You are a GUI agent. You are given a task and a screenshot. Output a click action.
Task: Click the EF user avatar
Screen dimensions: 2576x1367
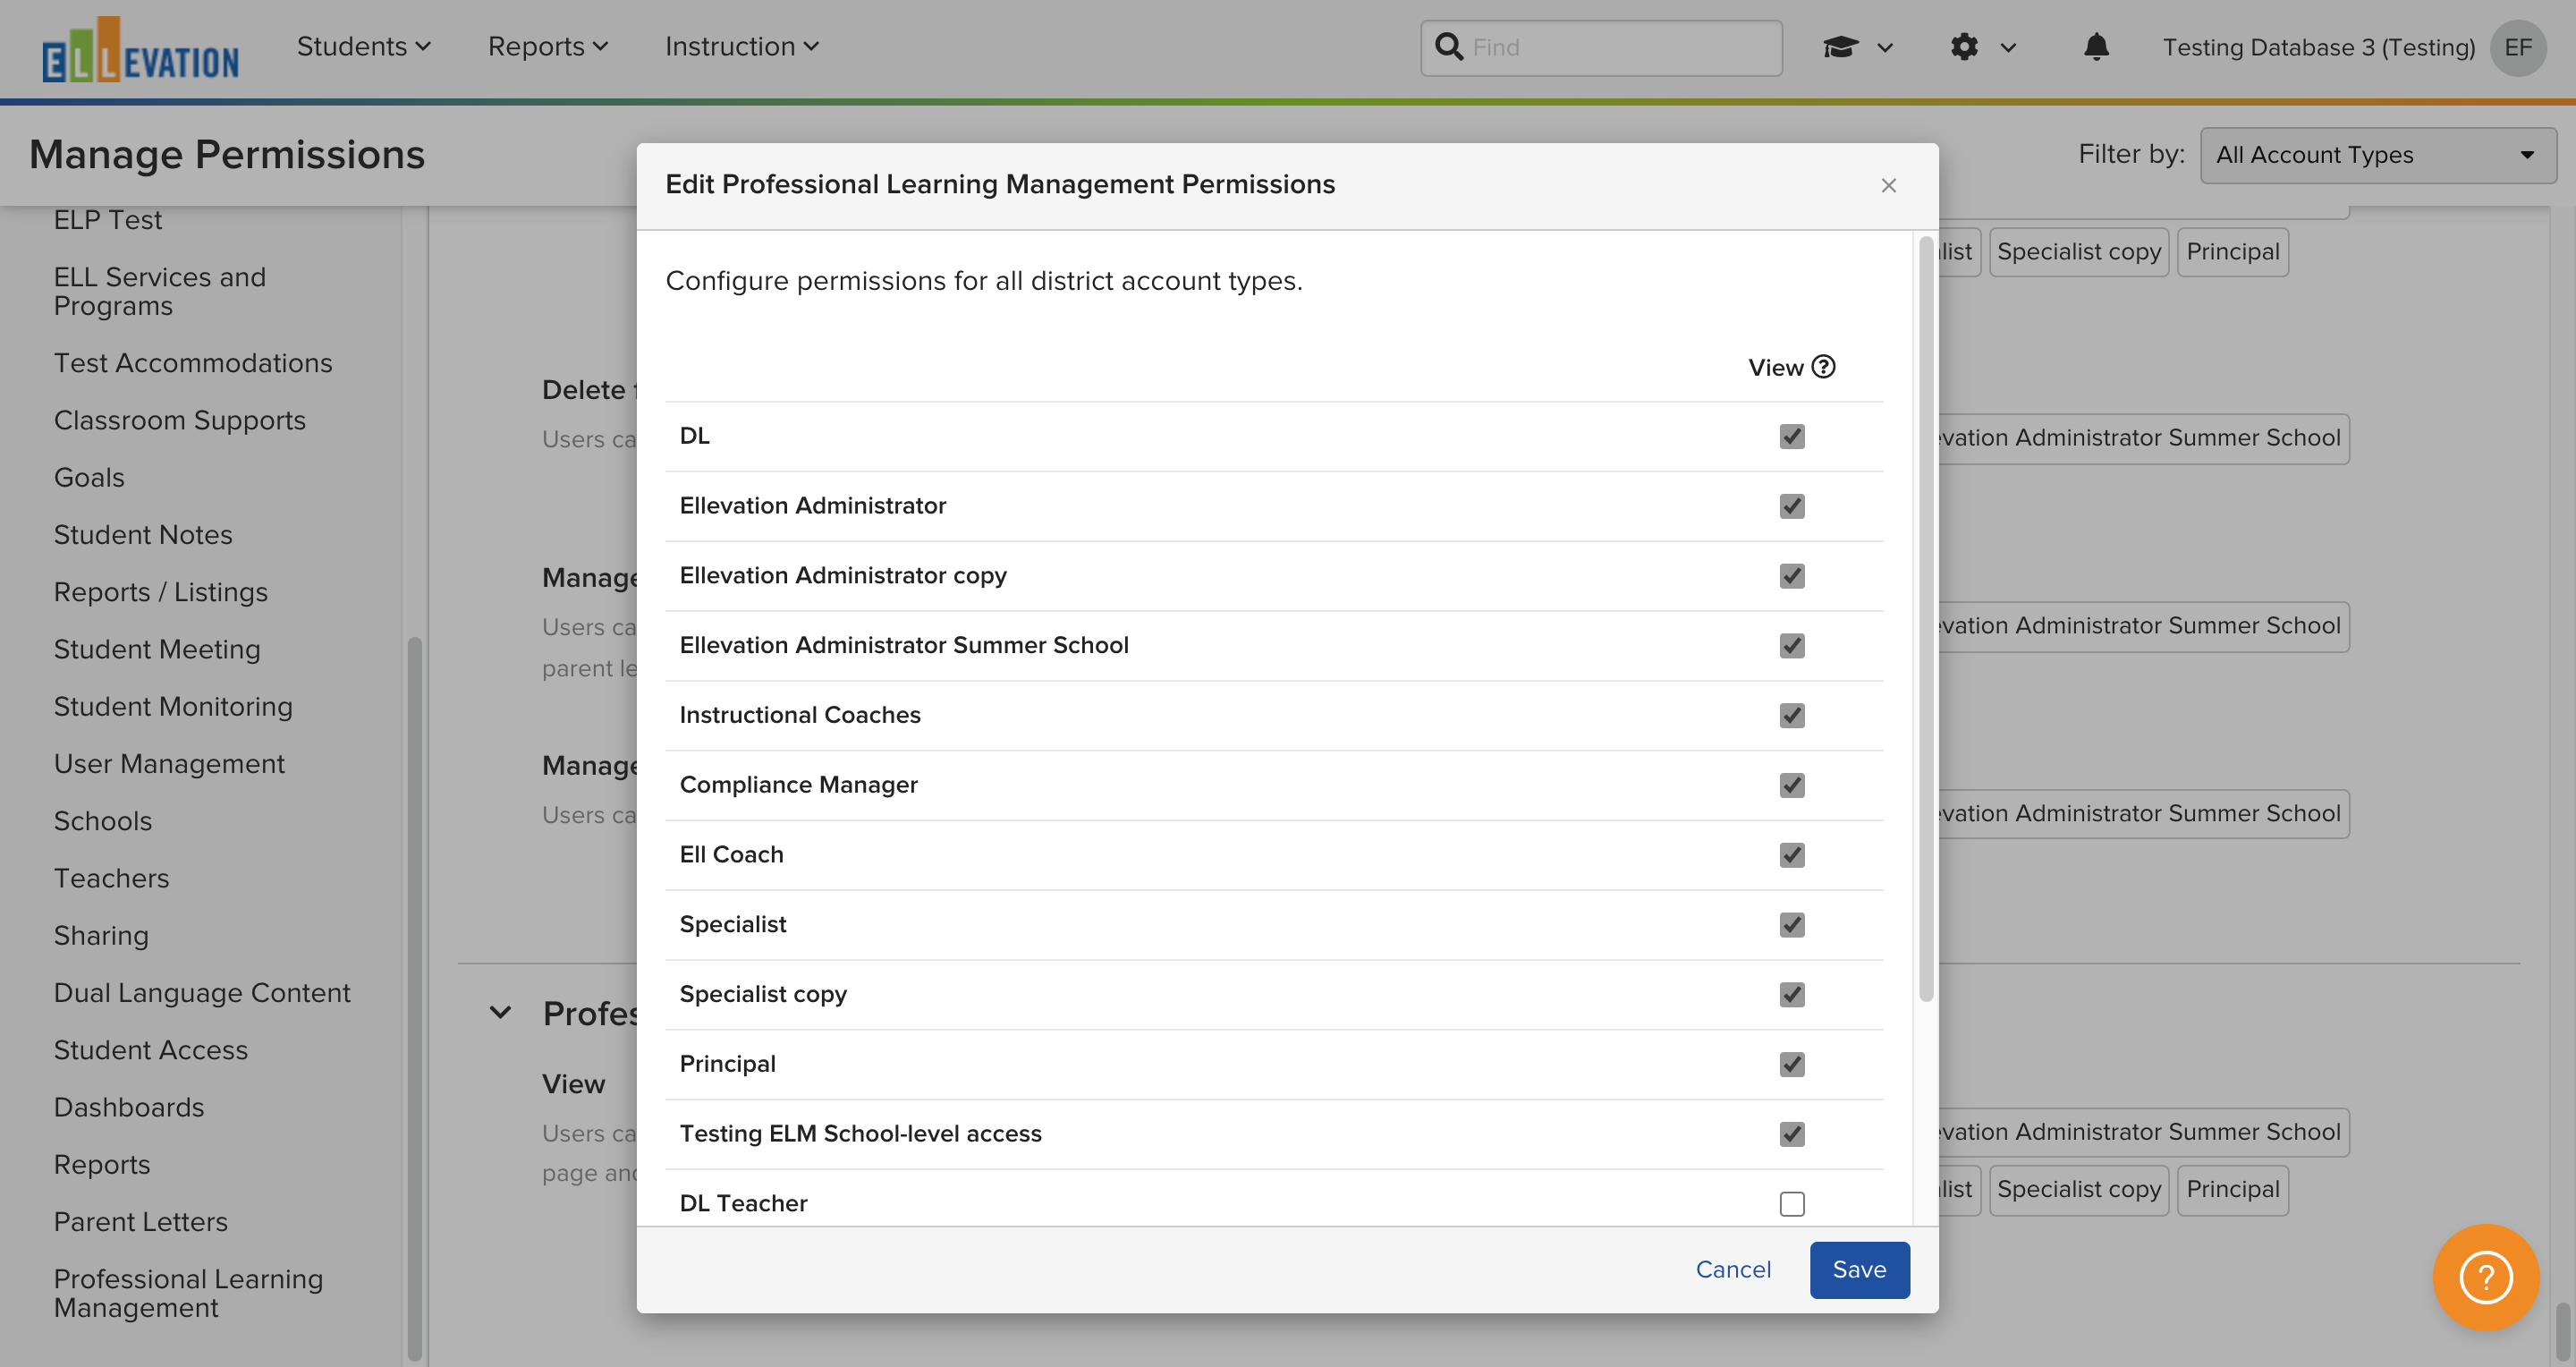2518,47
